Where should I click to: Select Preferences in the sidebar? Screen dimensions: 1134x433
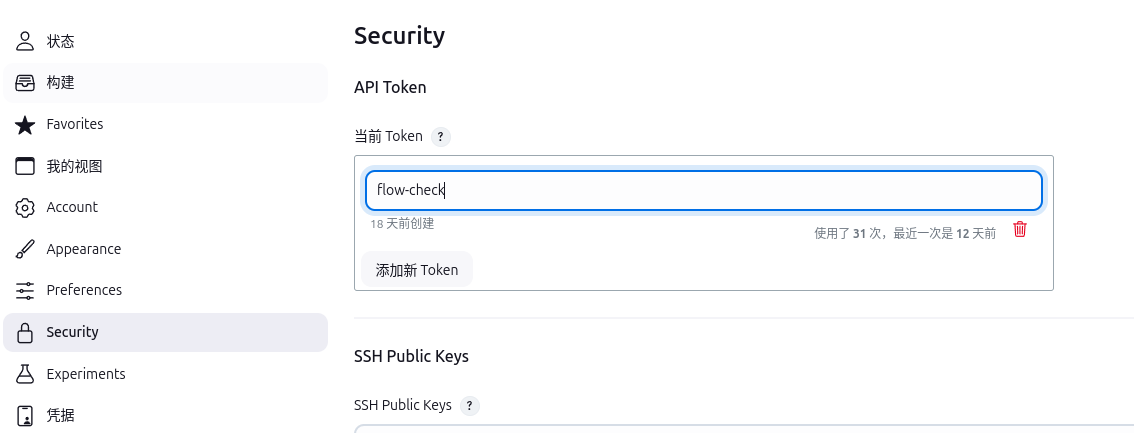pos(84,290)
